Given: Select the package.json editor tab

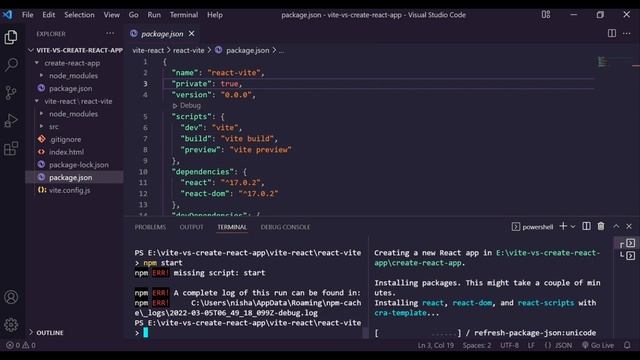Looking at the screenshot, I should click(x=162, y=34).
